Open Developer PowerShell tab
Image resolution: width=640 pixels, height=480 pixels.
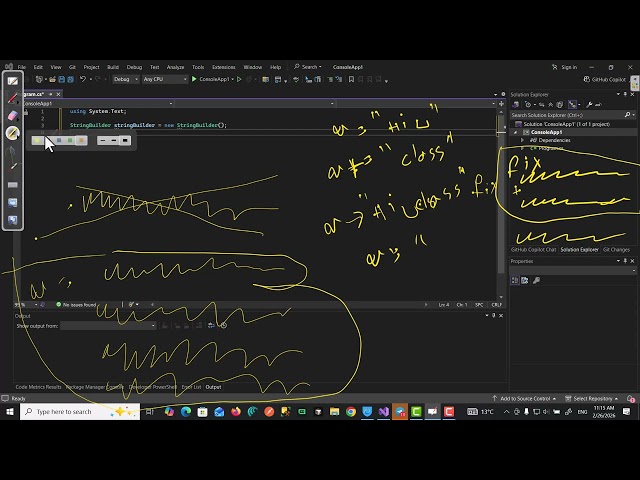(153, 387)
